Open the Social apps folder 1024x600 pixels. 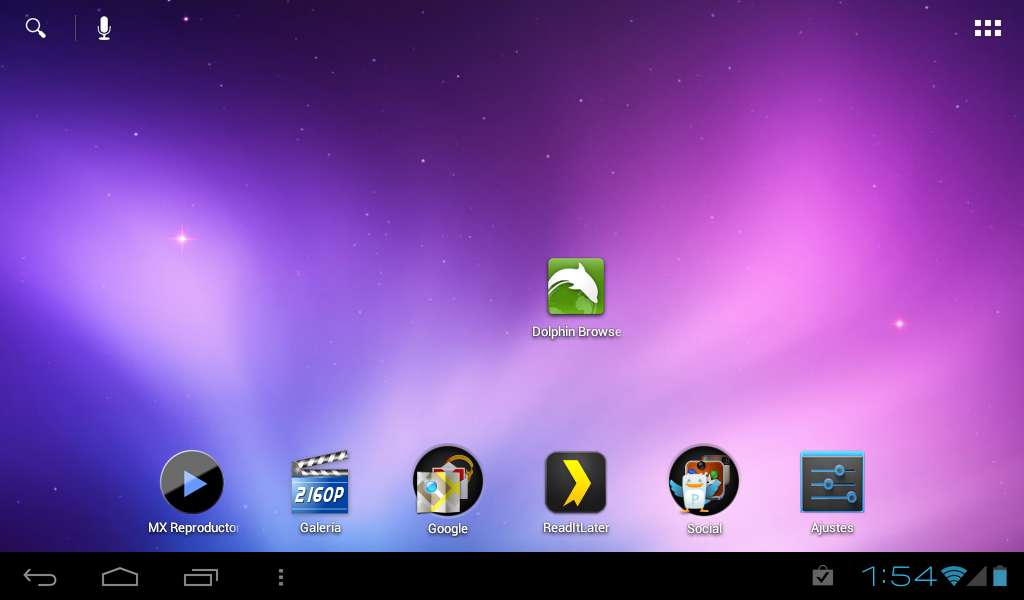(x=704, y=481)
